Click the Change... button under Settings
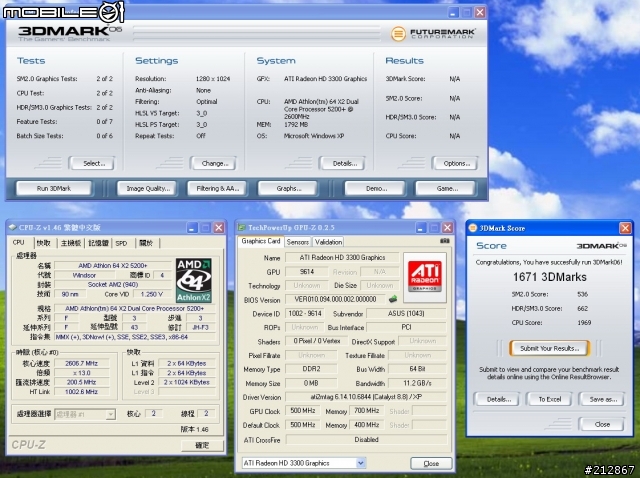 (215, 163)
